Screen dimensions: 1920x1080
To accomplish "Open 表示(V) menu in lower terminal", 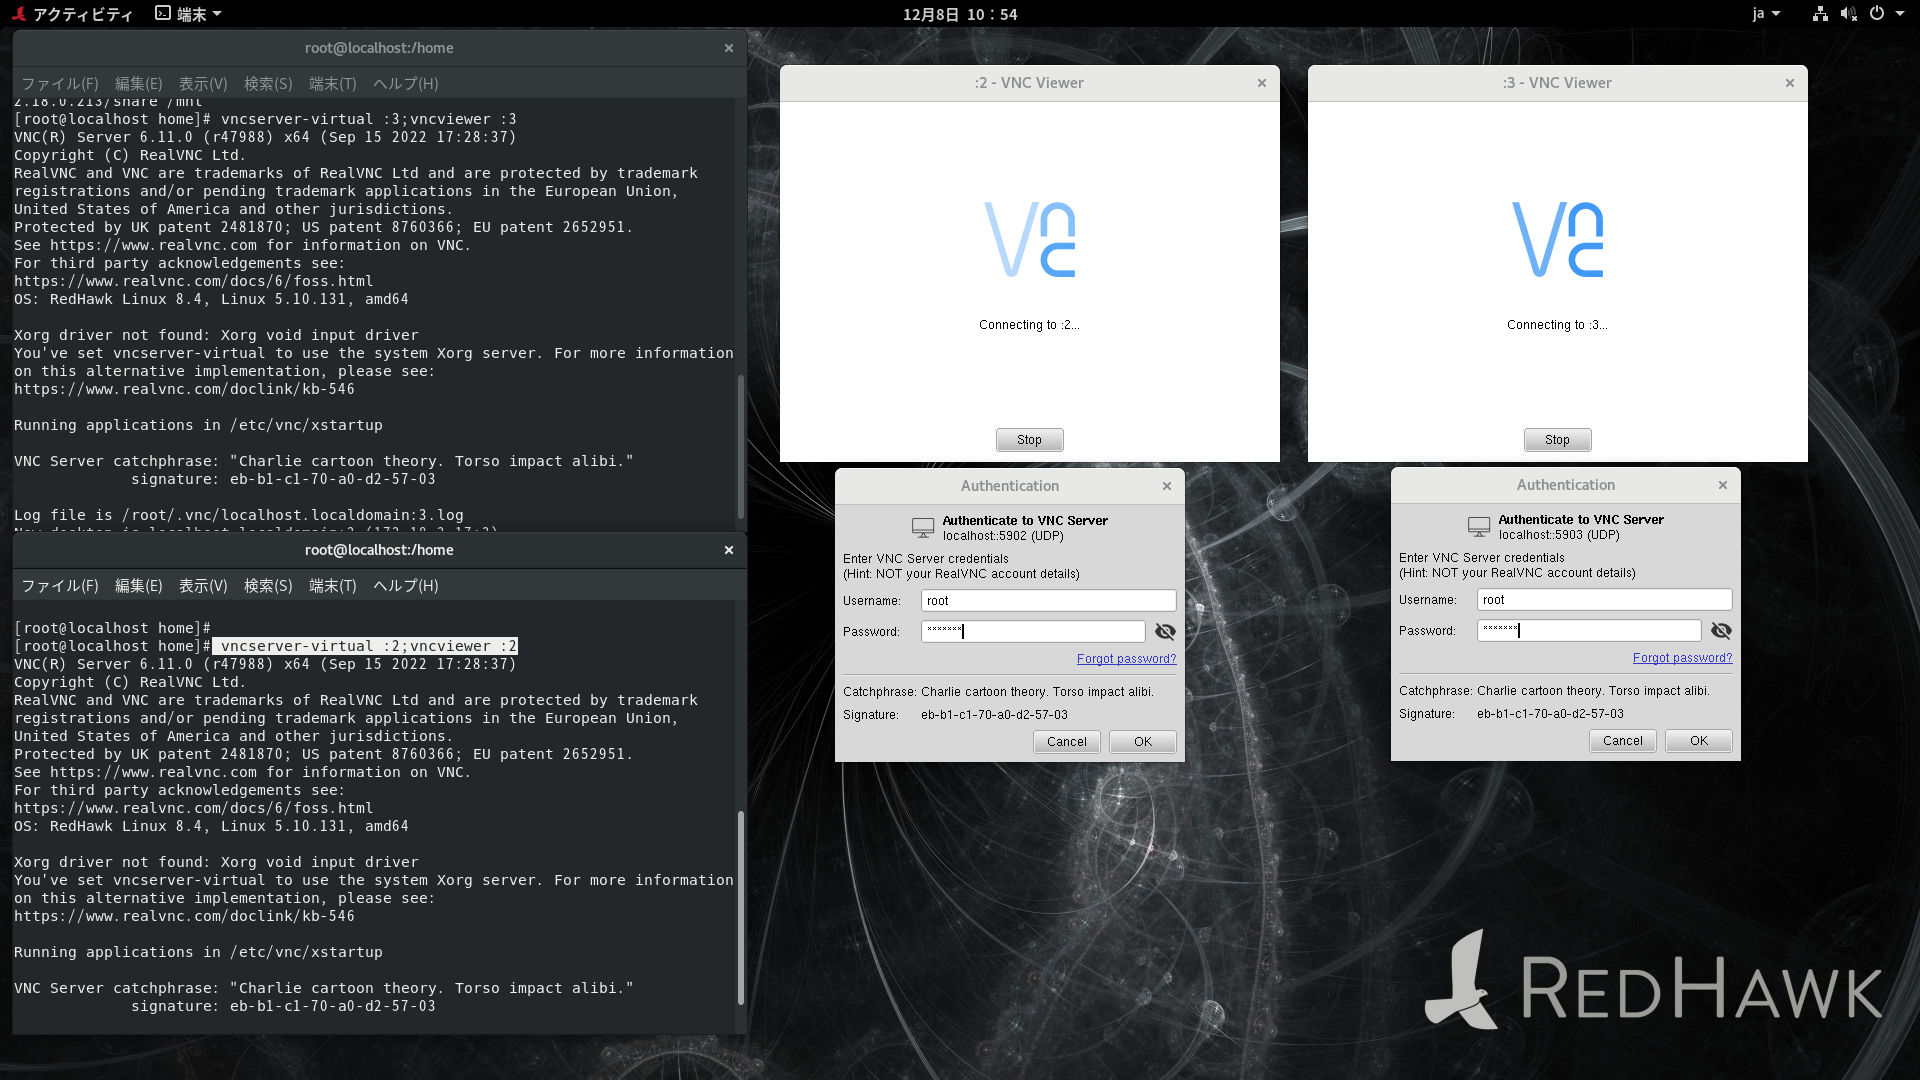I will tap(203, 586).
